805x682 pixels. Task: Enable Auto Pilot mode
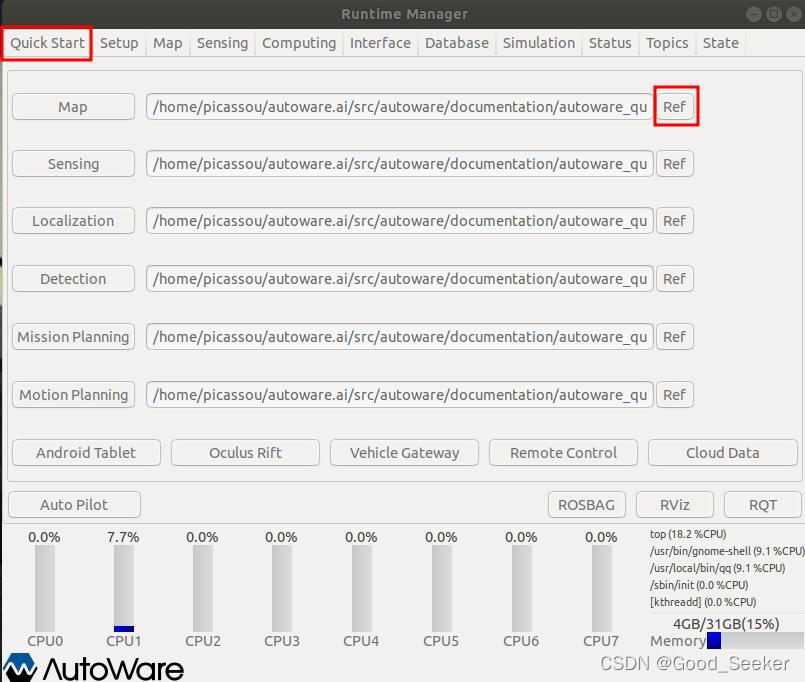(73, 504)
